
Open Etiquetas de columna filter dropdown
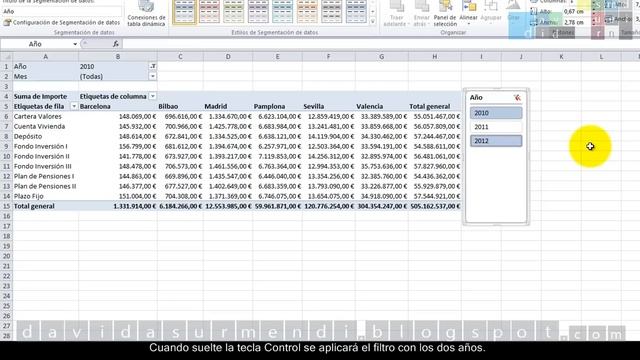[153, 96]
